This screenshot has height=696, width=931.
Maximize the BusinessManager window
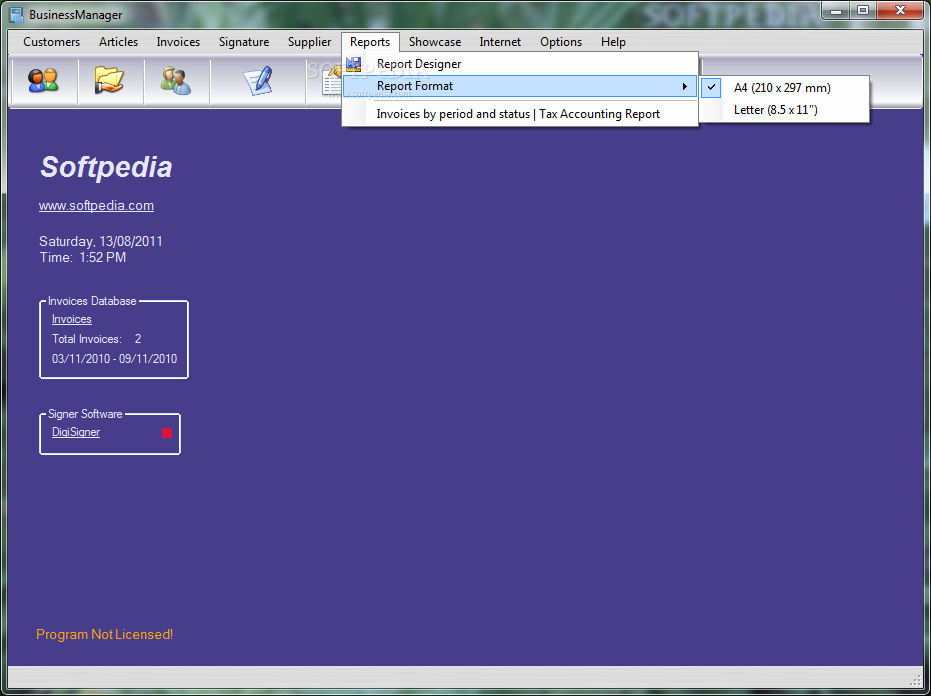863,10
